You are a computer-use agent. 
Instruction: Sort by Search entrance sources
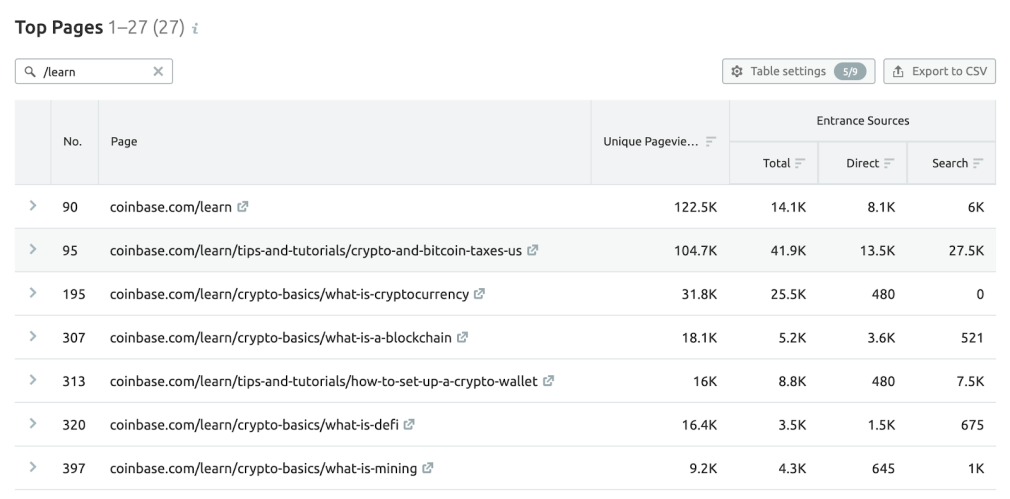point(977,163)
